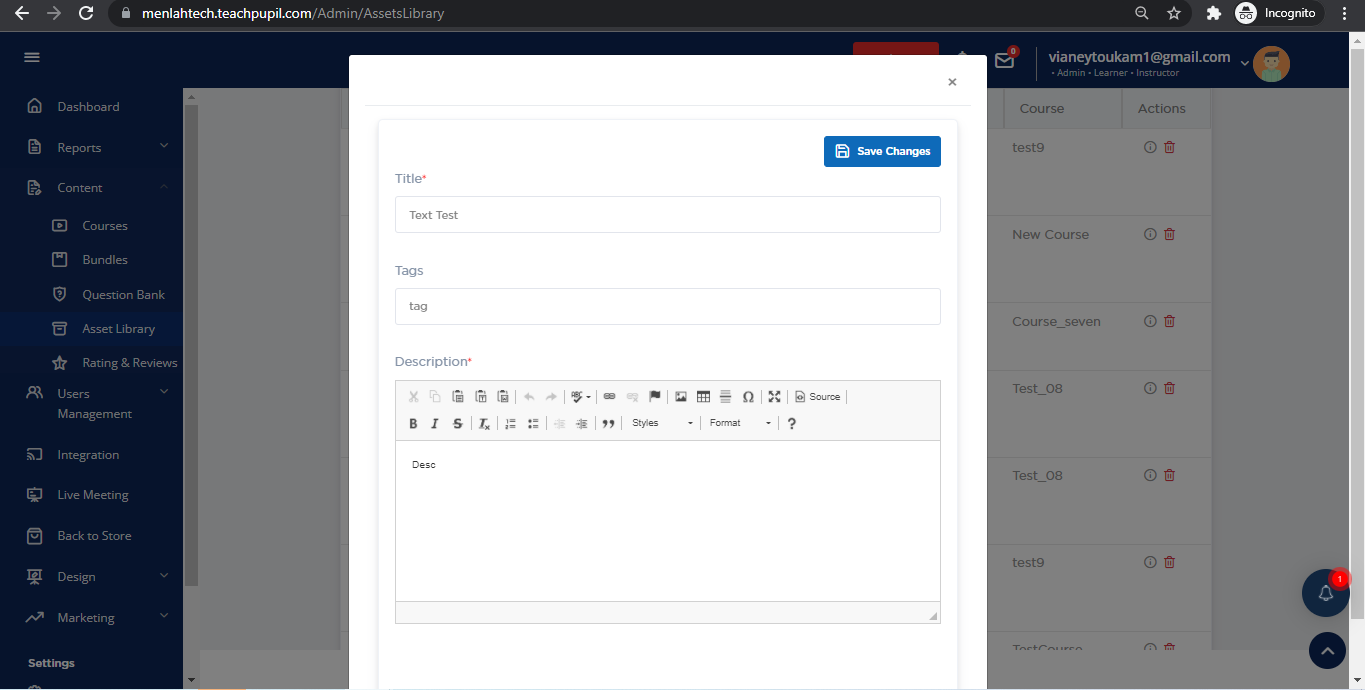The width and height of the screenshot is (1365, 690).
Task: Insert a link in the description
Action: [x=609, y=397]
